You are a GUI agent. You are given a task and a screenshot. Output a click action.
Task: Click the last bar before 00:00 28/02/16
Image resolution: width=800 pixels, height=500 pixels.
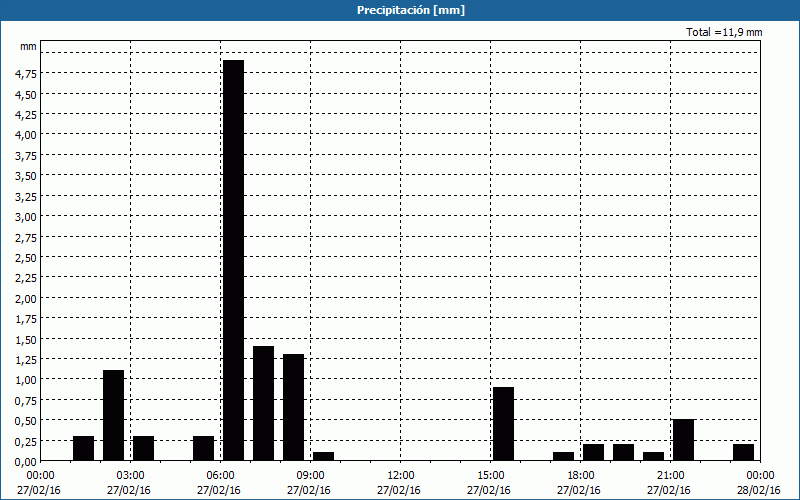(743, 452)
